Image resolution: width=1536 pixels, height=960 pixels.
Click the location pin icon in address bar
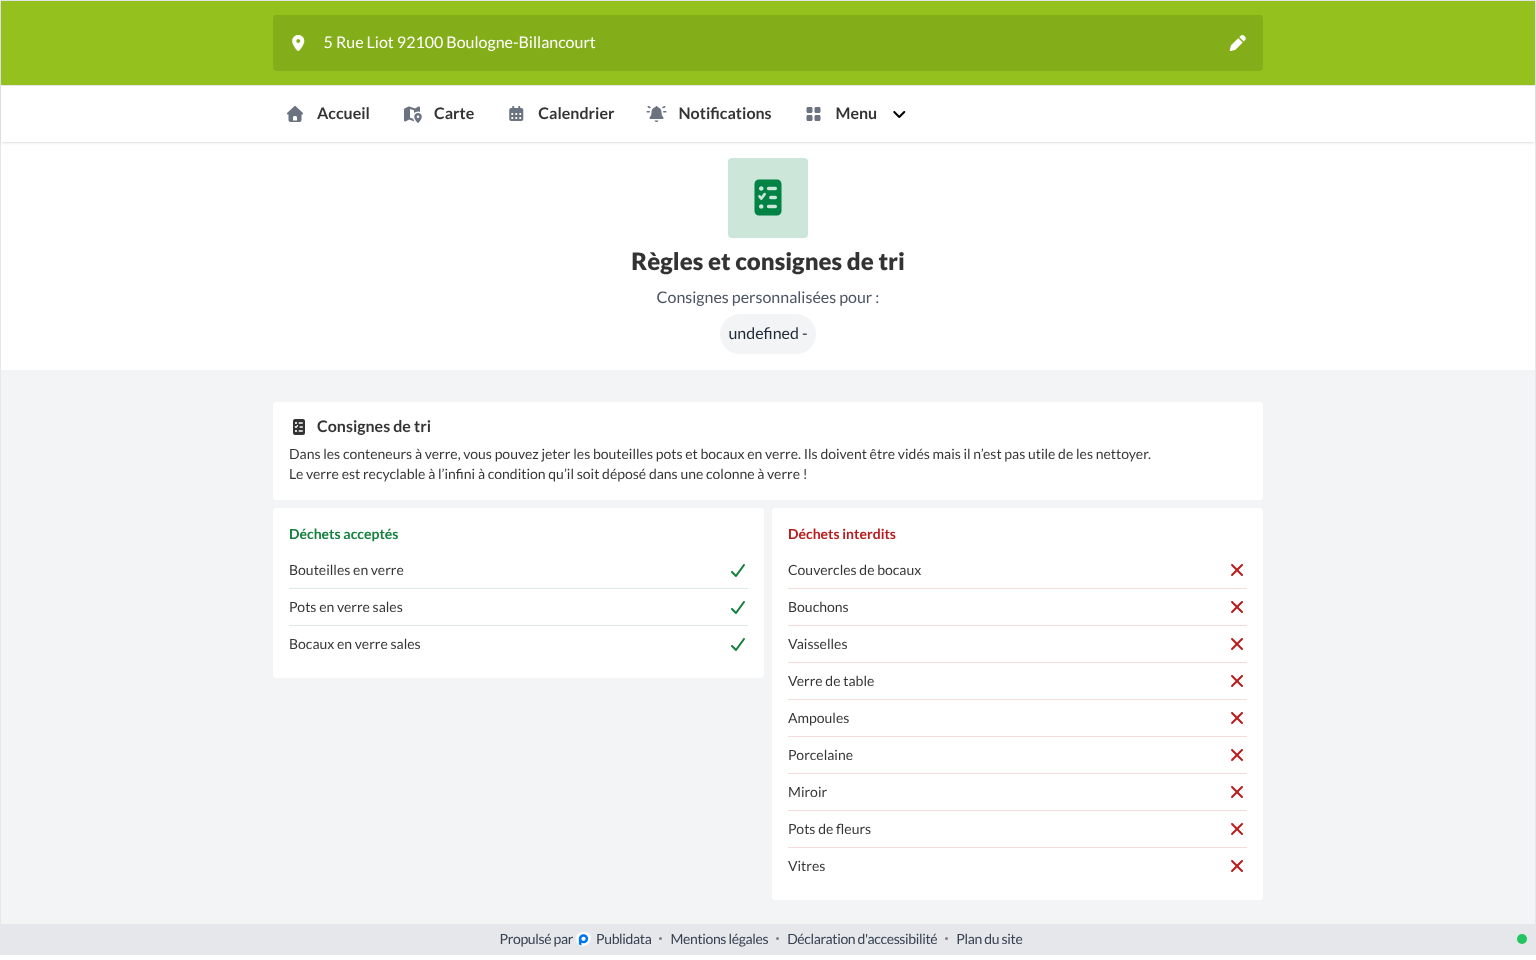pos(298,43)
